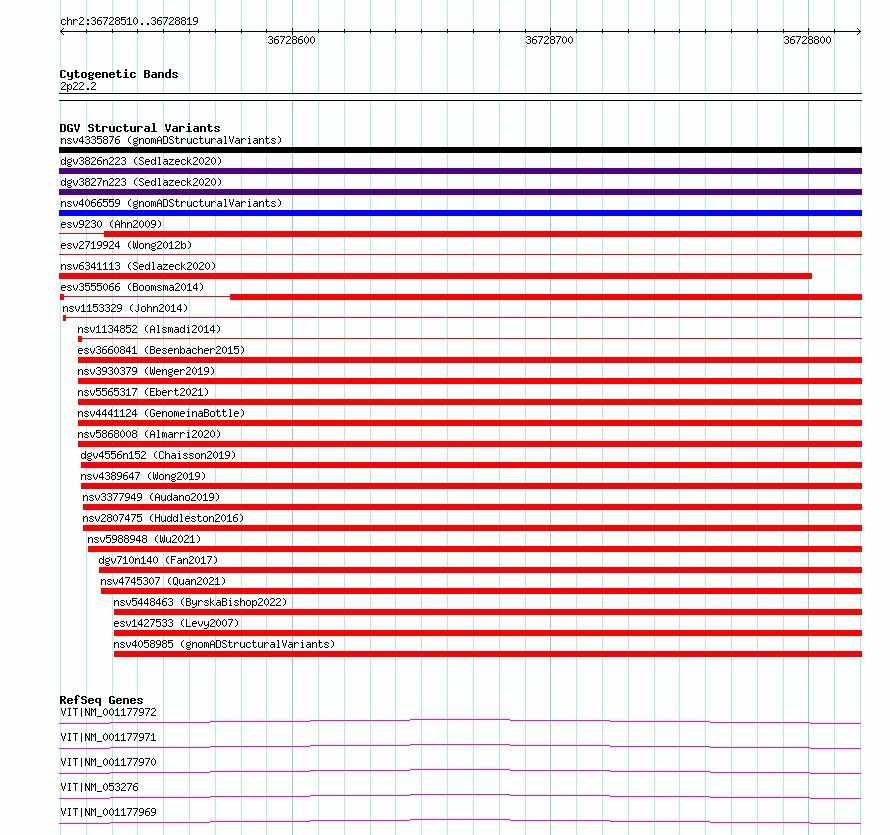Screen dimensions: 890x835
Task: Open transcript VIT|NM_001177972 label
Action: (x=108, y=712)
